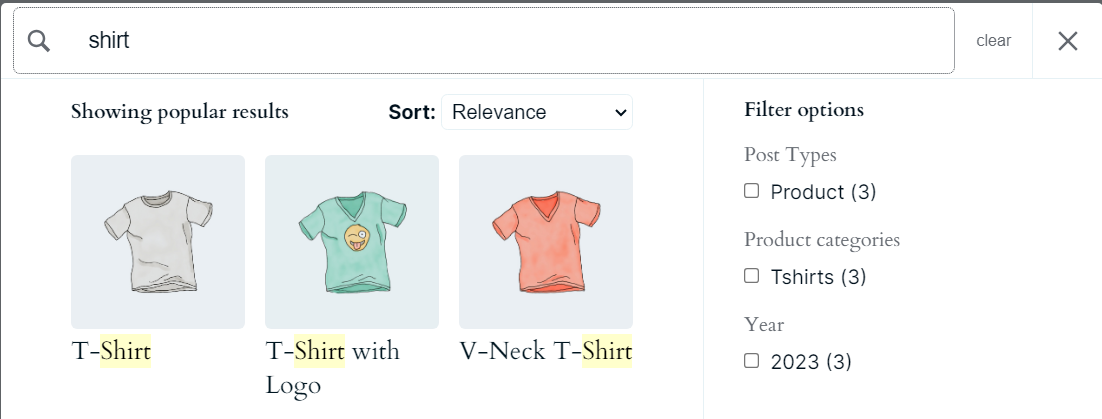The height and width of the screenshot is (419, 1102).
Task: Open the 'V-Neck T-Shirt' title link
Action: (545, 351)
